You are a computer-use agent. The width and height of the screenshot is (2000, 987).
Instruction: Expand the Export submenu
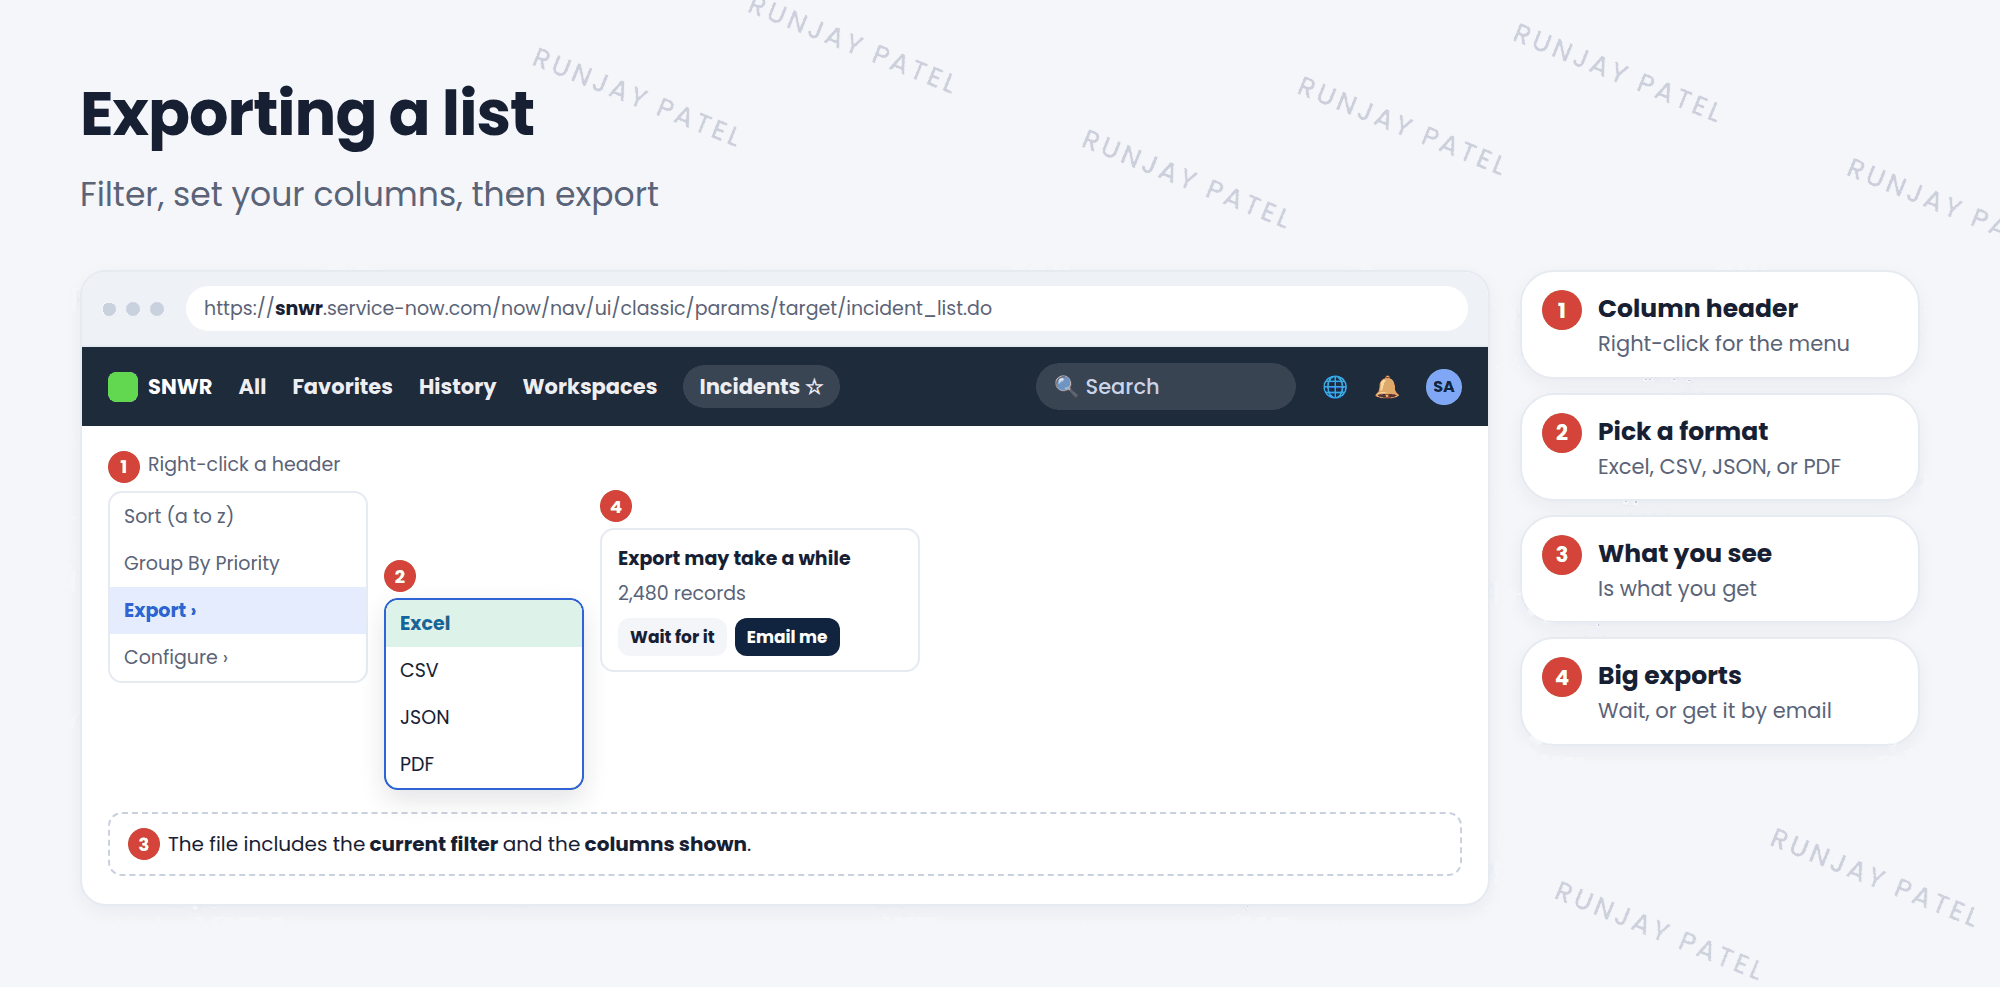(238, 610)
